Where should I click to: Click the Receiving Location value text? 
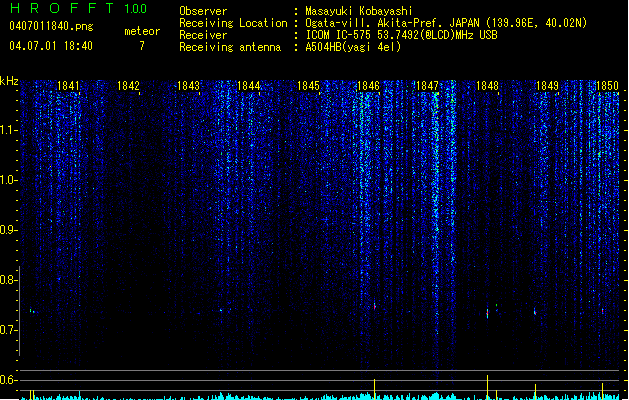click(446, 23)
